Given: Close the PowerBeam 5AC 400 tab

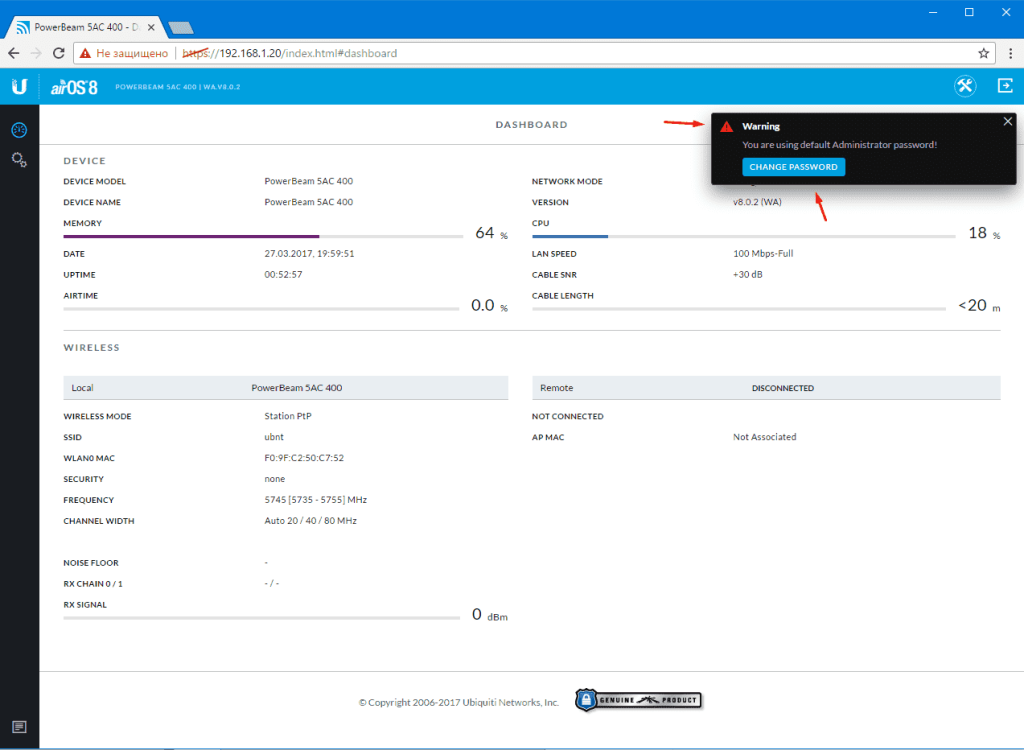Looking at the screenshot, I should [x=152, y=27].
